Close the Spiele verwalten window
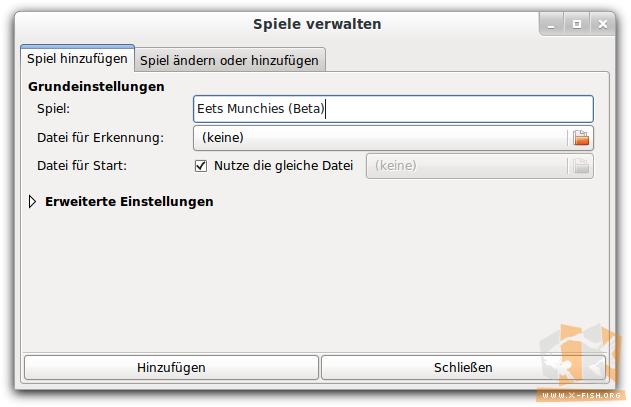The width and height of the screenshot is (631, 407). click(x=602, y=24)
